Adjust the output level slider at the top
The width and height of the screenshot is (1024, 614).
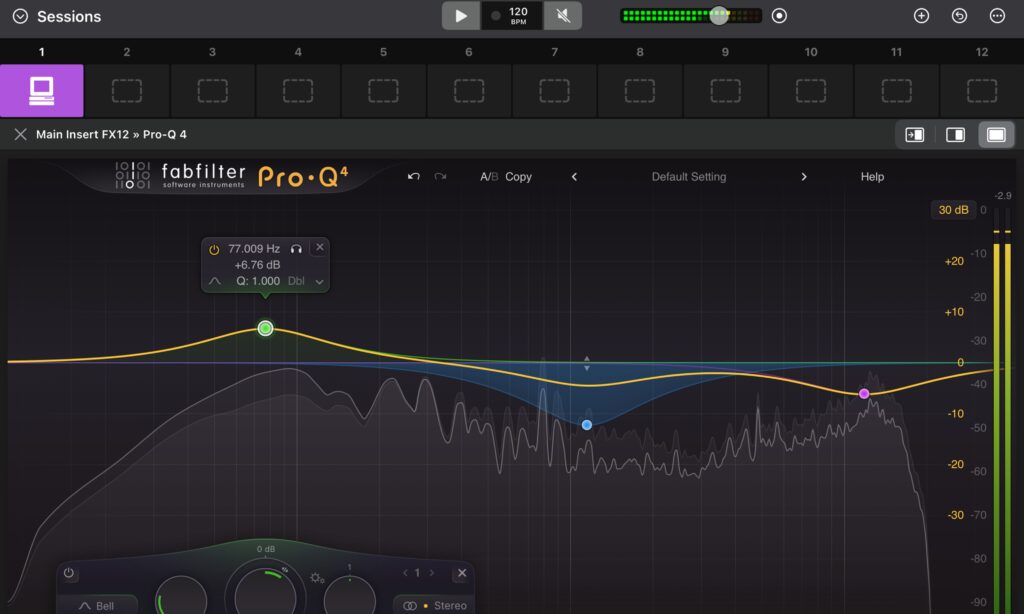coord(719,16)
